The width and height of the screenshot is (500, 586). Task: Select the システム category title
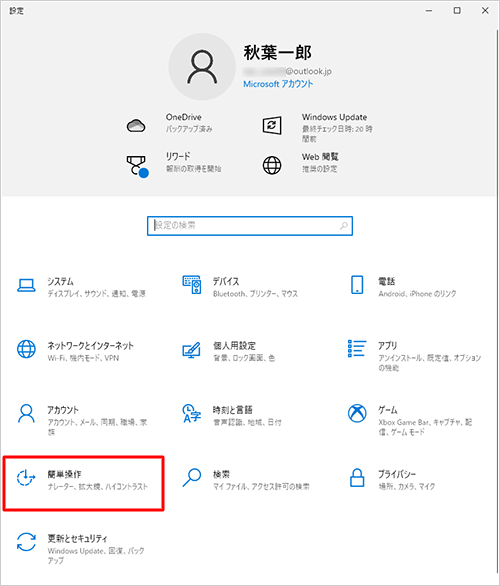[60, 281]
